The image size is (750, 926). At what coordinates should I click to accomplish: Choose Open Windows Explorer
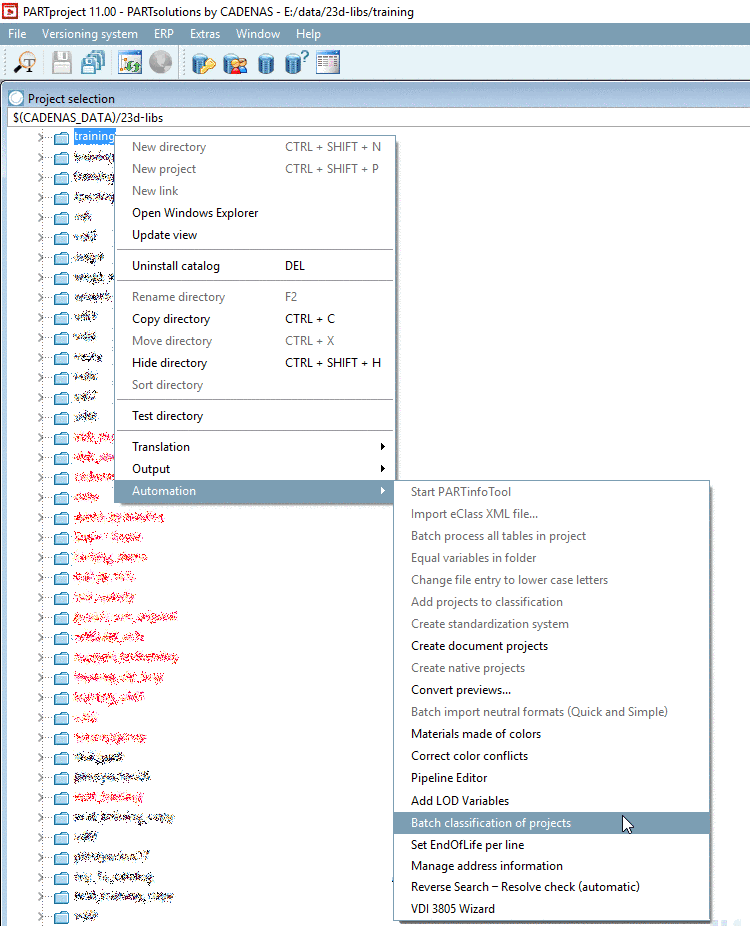[256, 213]
